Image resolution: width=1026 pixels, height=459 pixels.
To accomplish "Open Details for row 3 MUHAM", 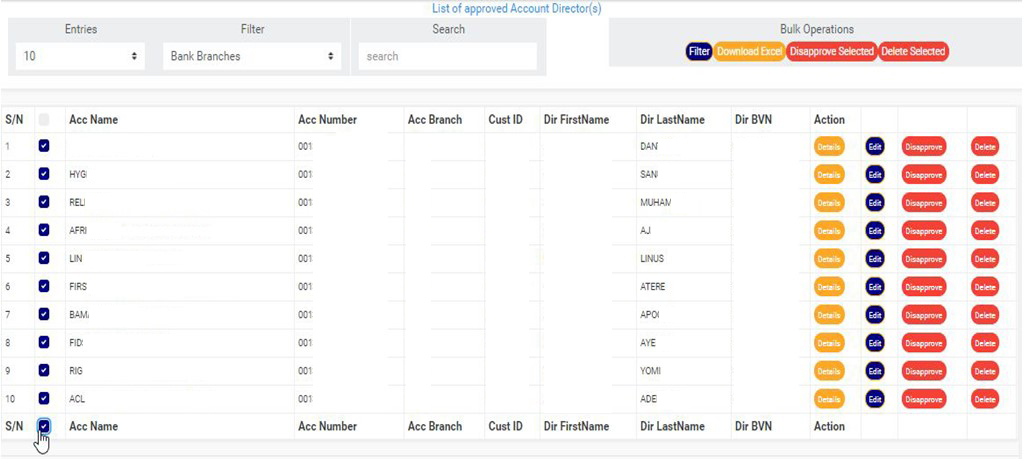I will click(828, 203).
